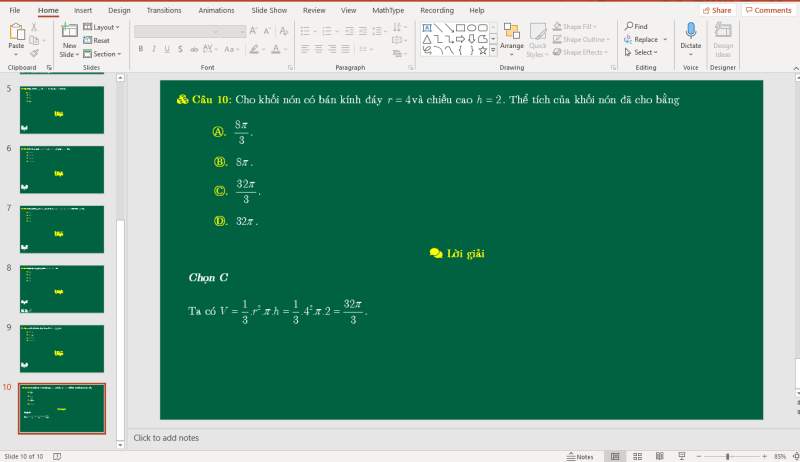Click the New Slide icon
Viewport: 800px width, 462px height.
[69, 31]
